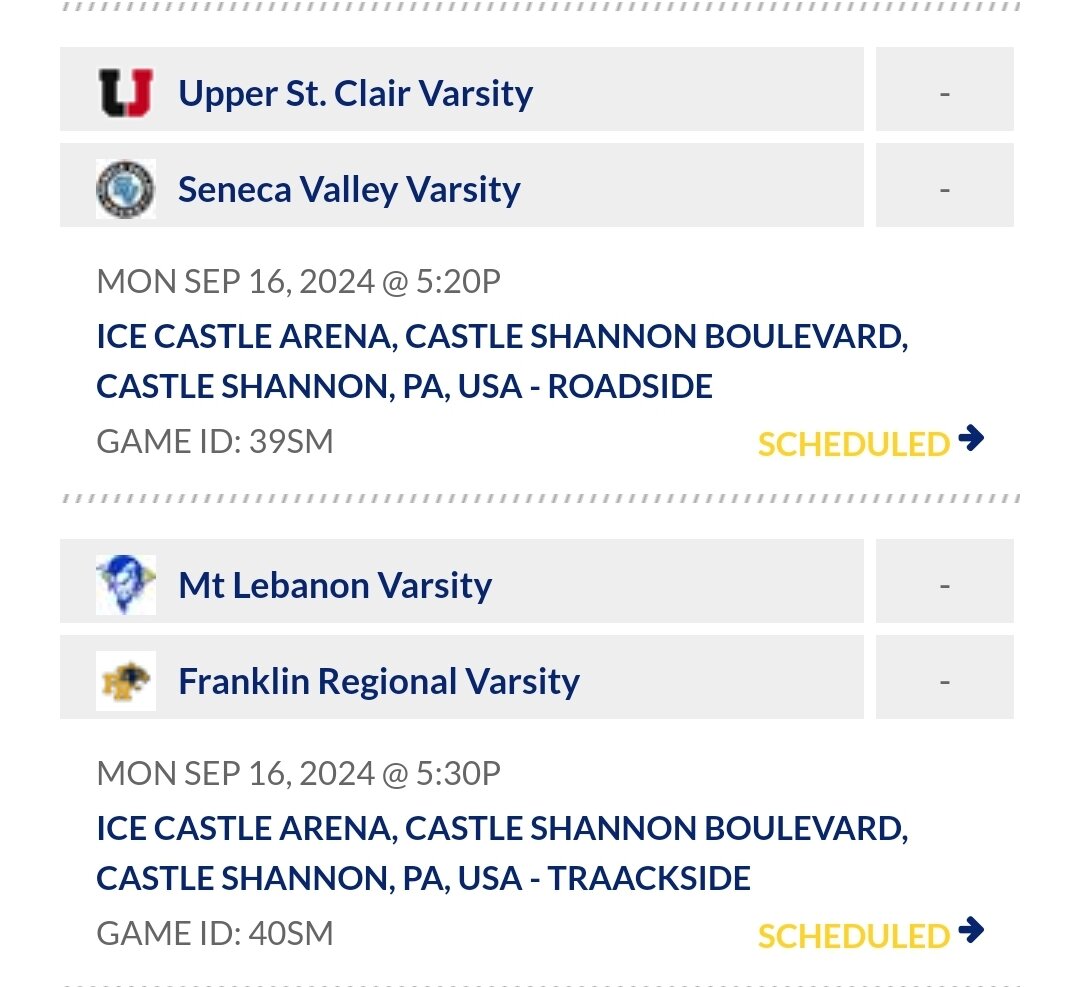Select Mt Lebanon score box
The height and width of the screenshot is (987, 1080).
pos(944,581)
